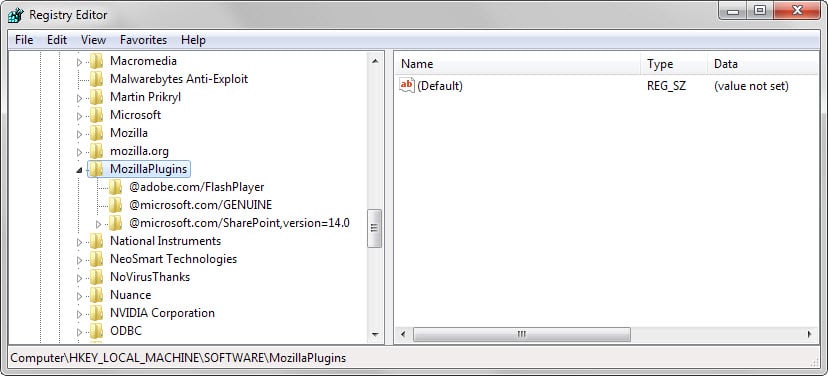This screenshot has height=376, width=828.
Task: Open the File menu
Action: (24, 40)
